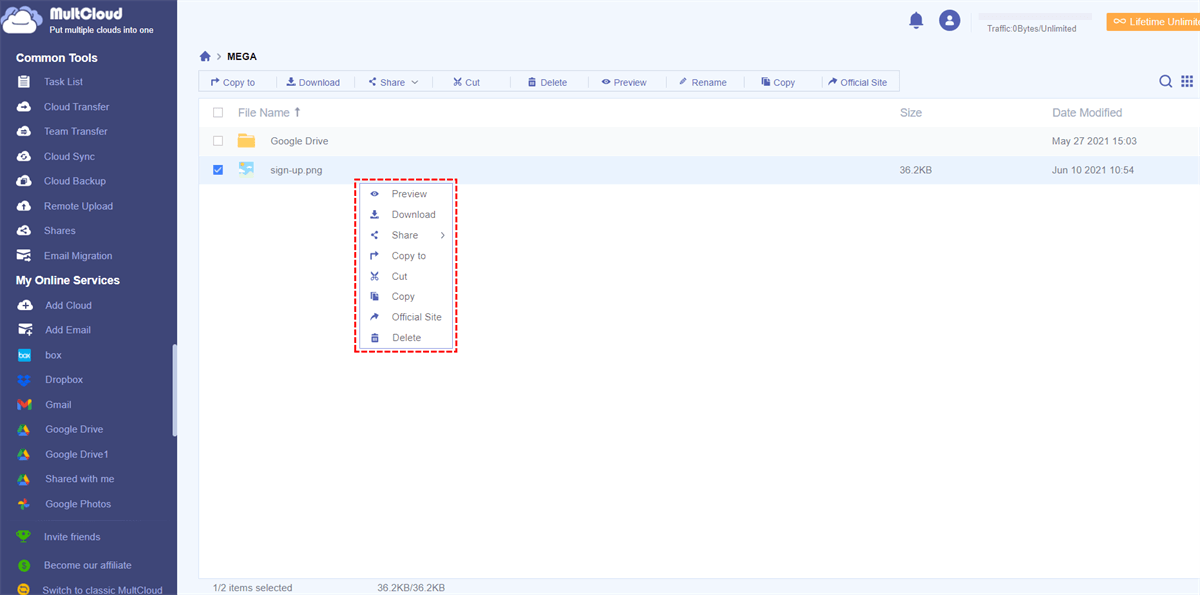The image size is (1200, 595).
Task: Sort by File Name column header
Action: tap(269, 113)
